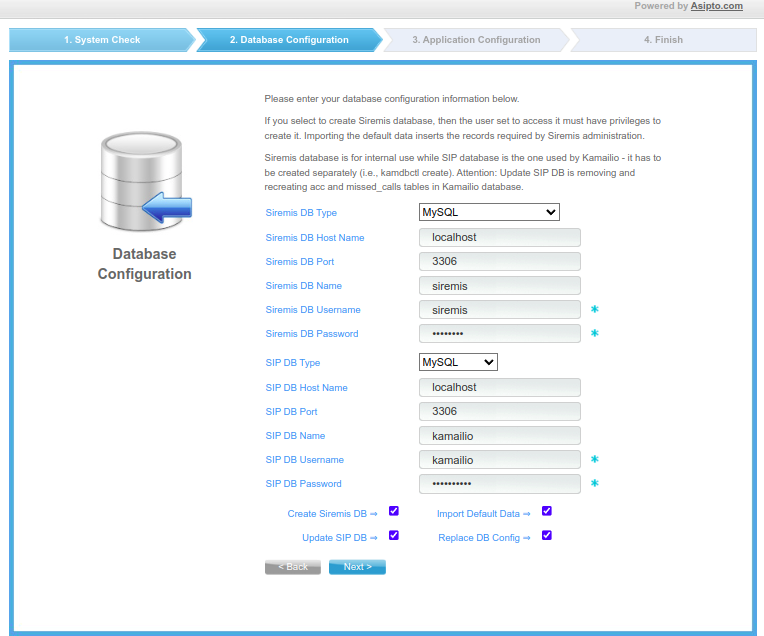Click the Create Siremis DB label

(332, 514)
